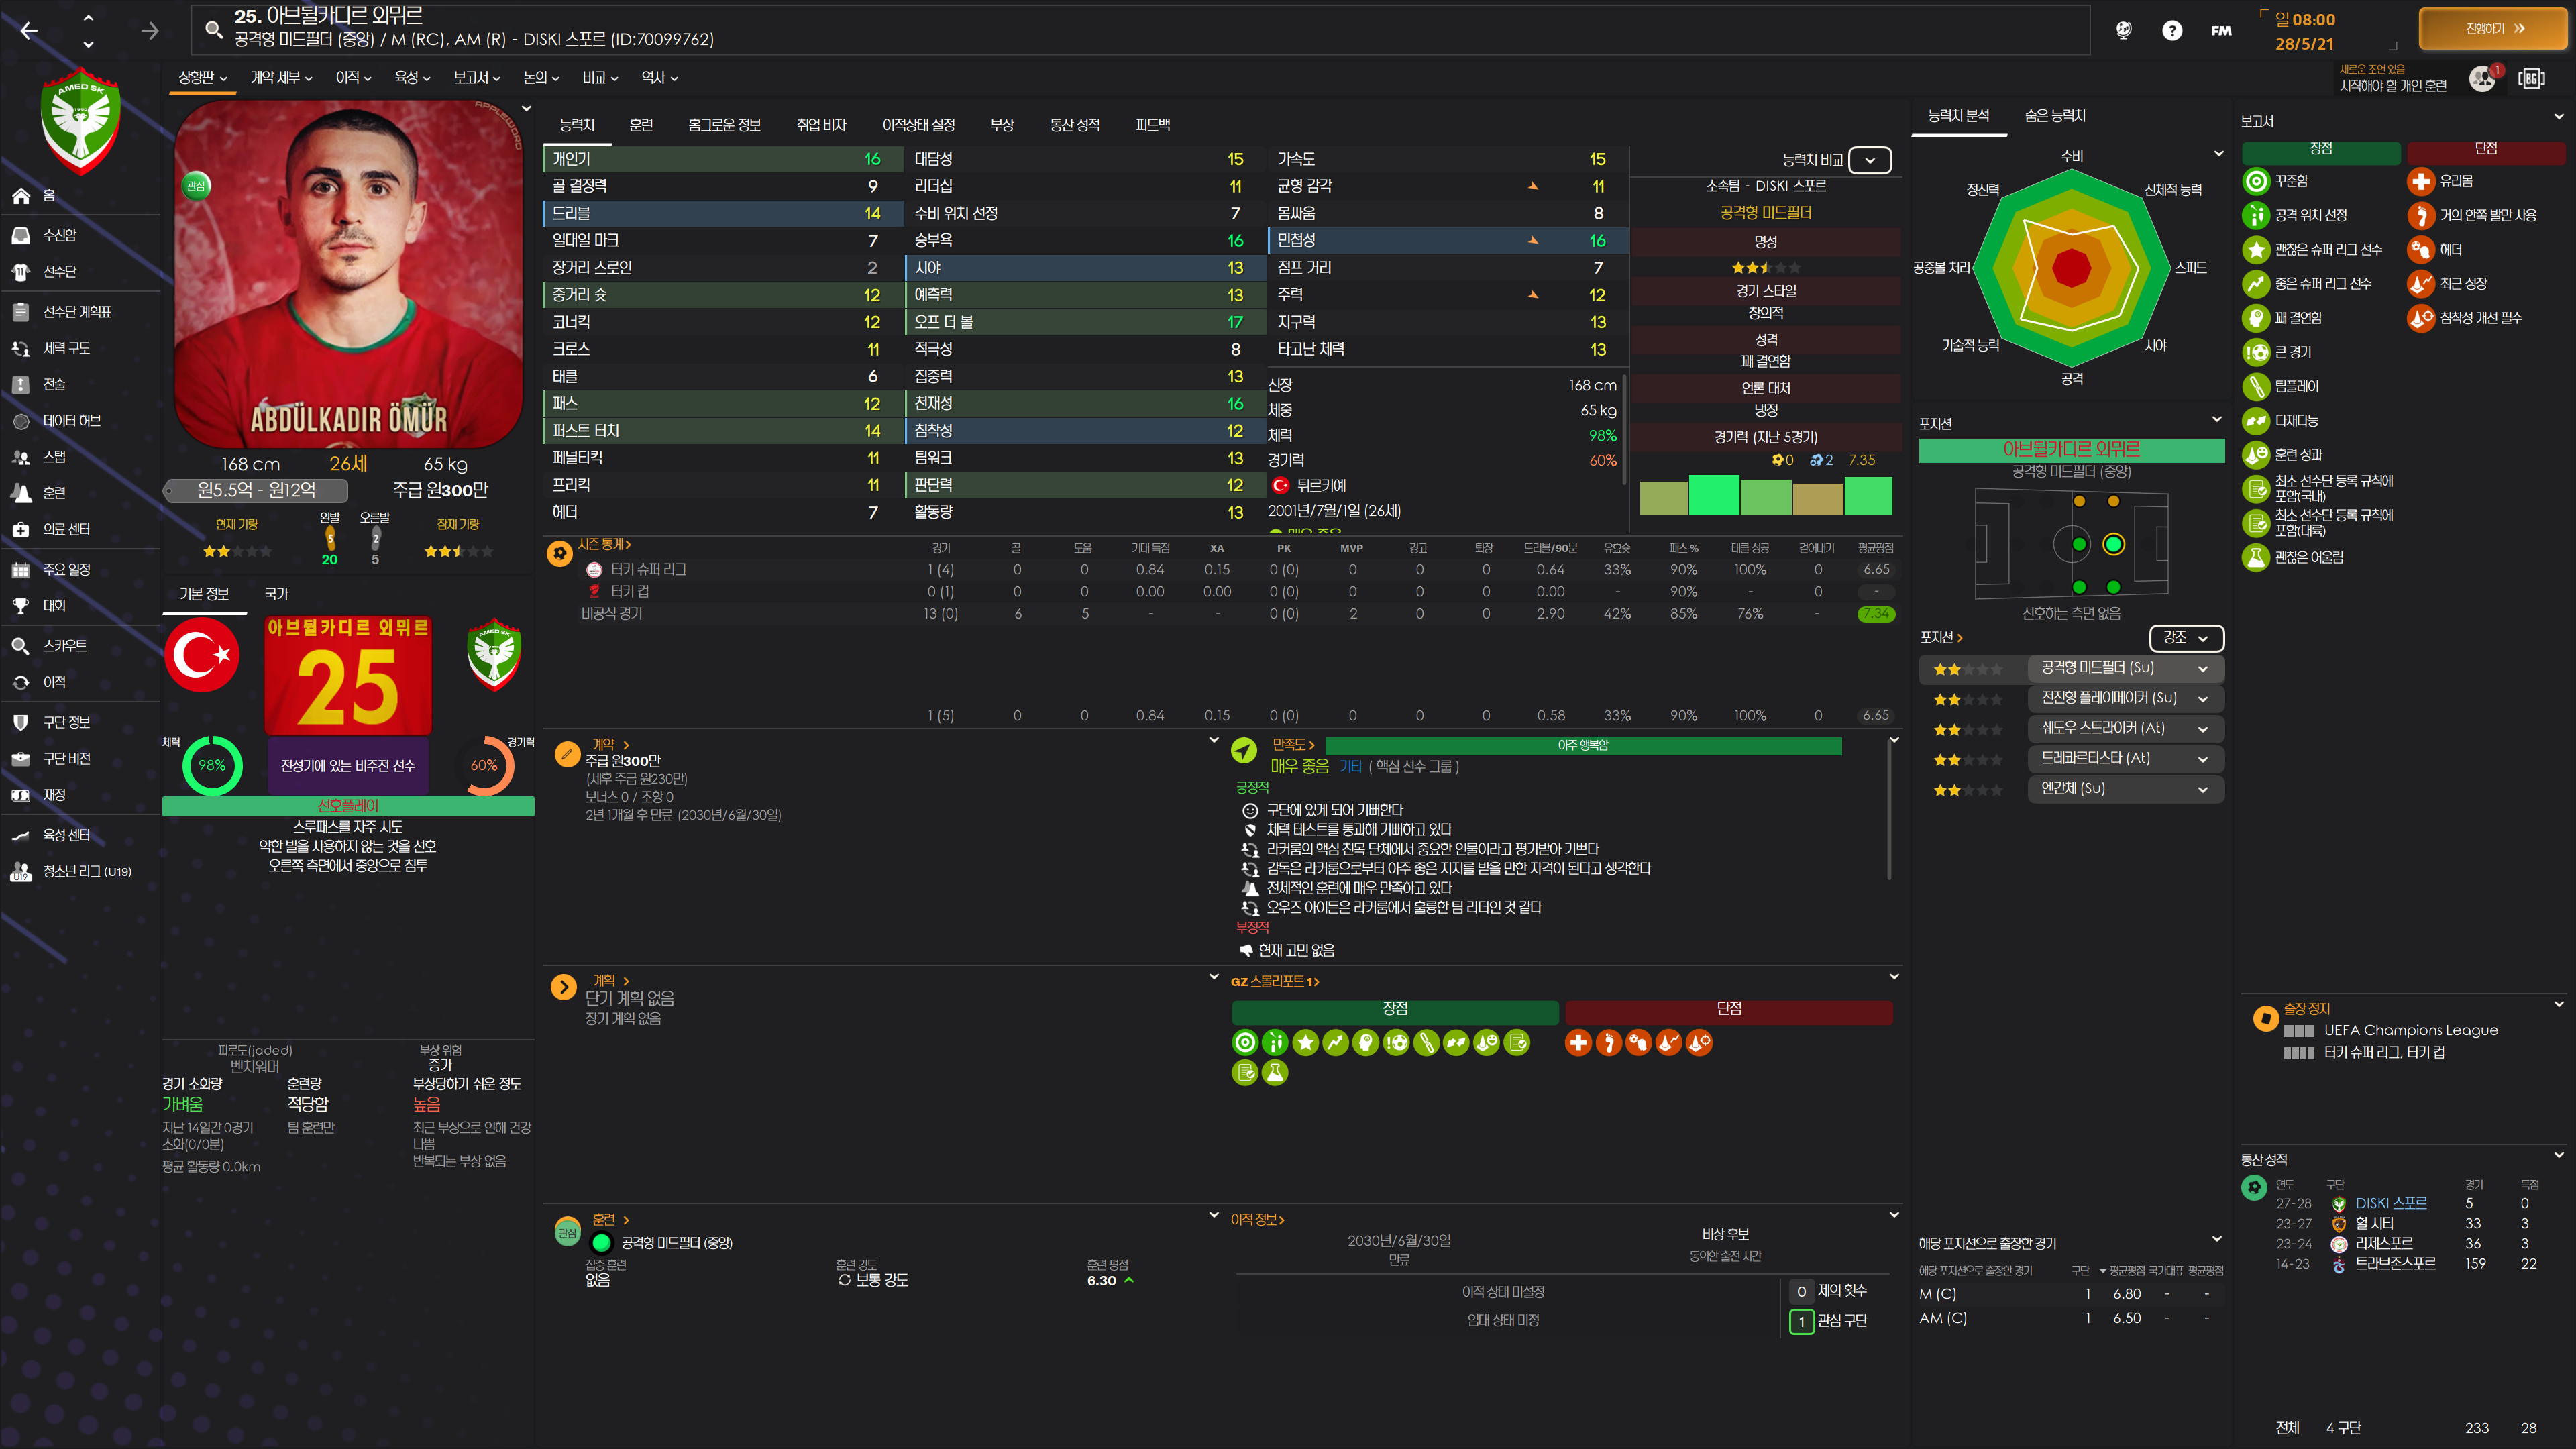The image size is (2576, 1449).
Task: Open the FM menu icon
Action: pyautogui.click(x=2220, y=31)
